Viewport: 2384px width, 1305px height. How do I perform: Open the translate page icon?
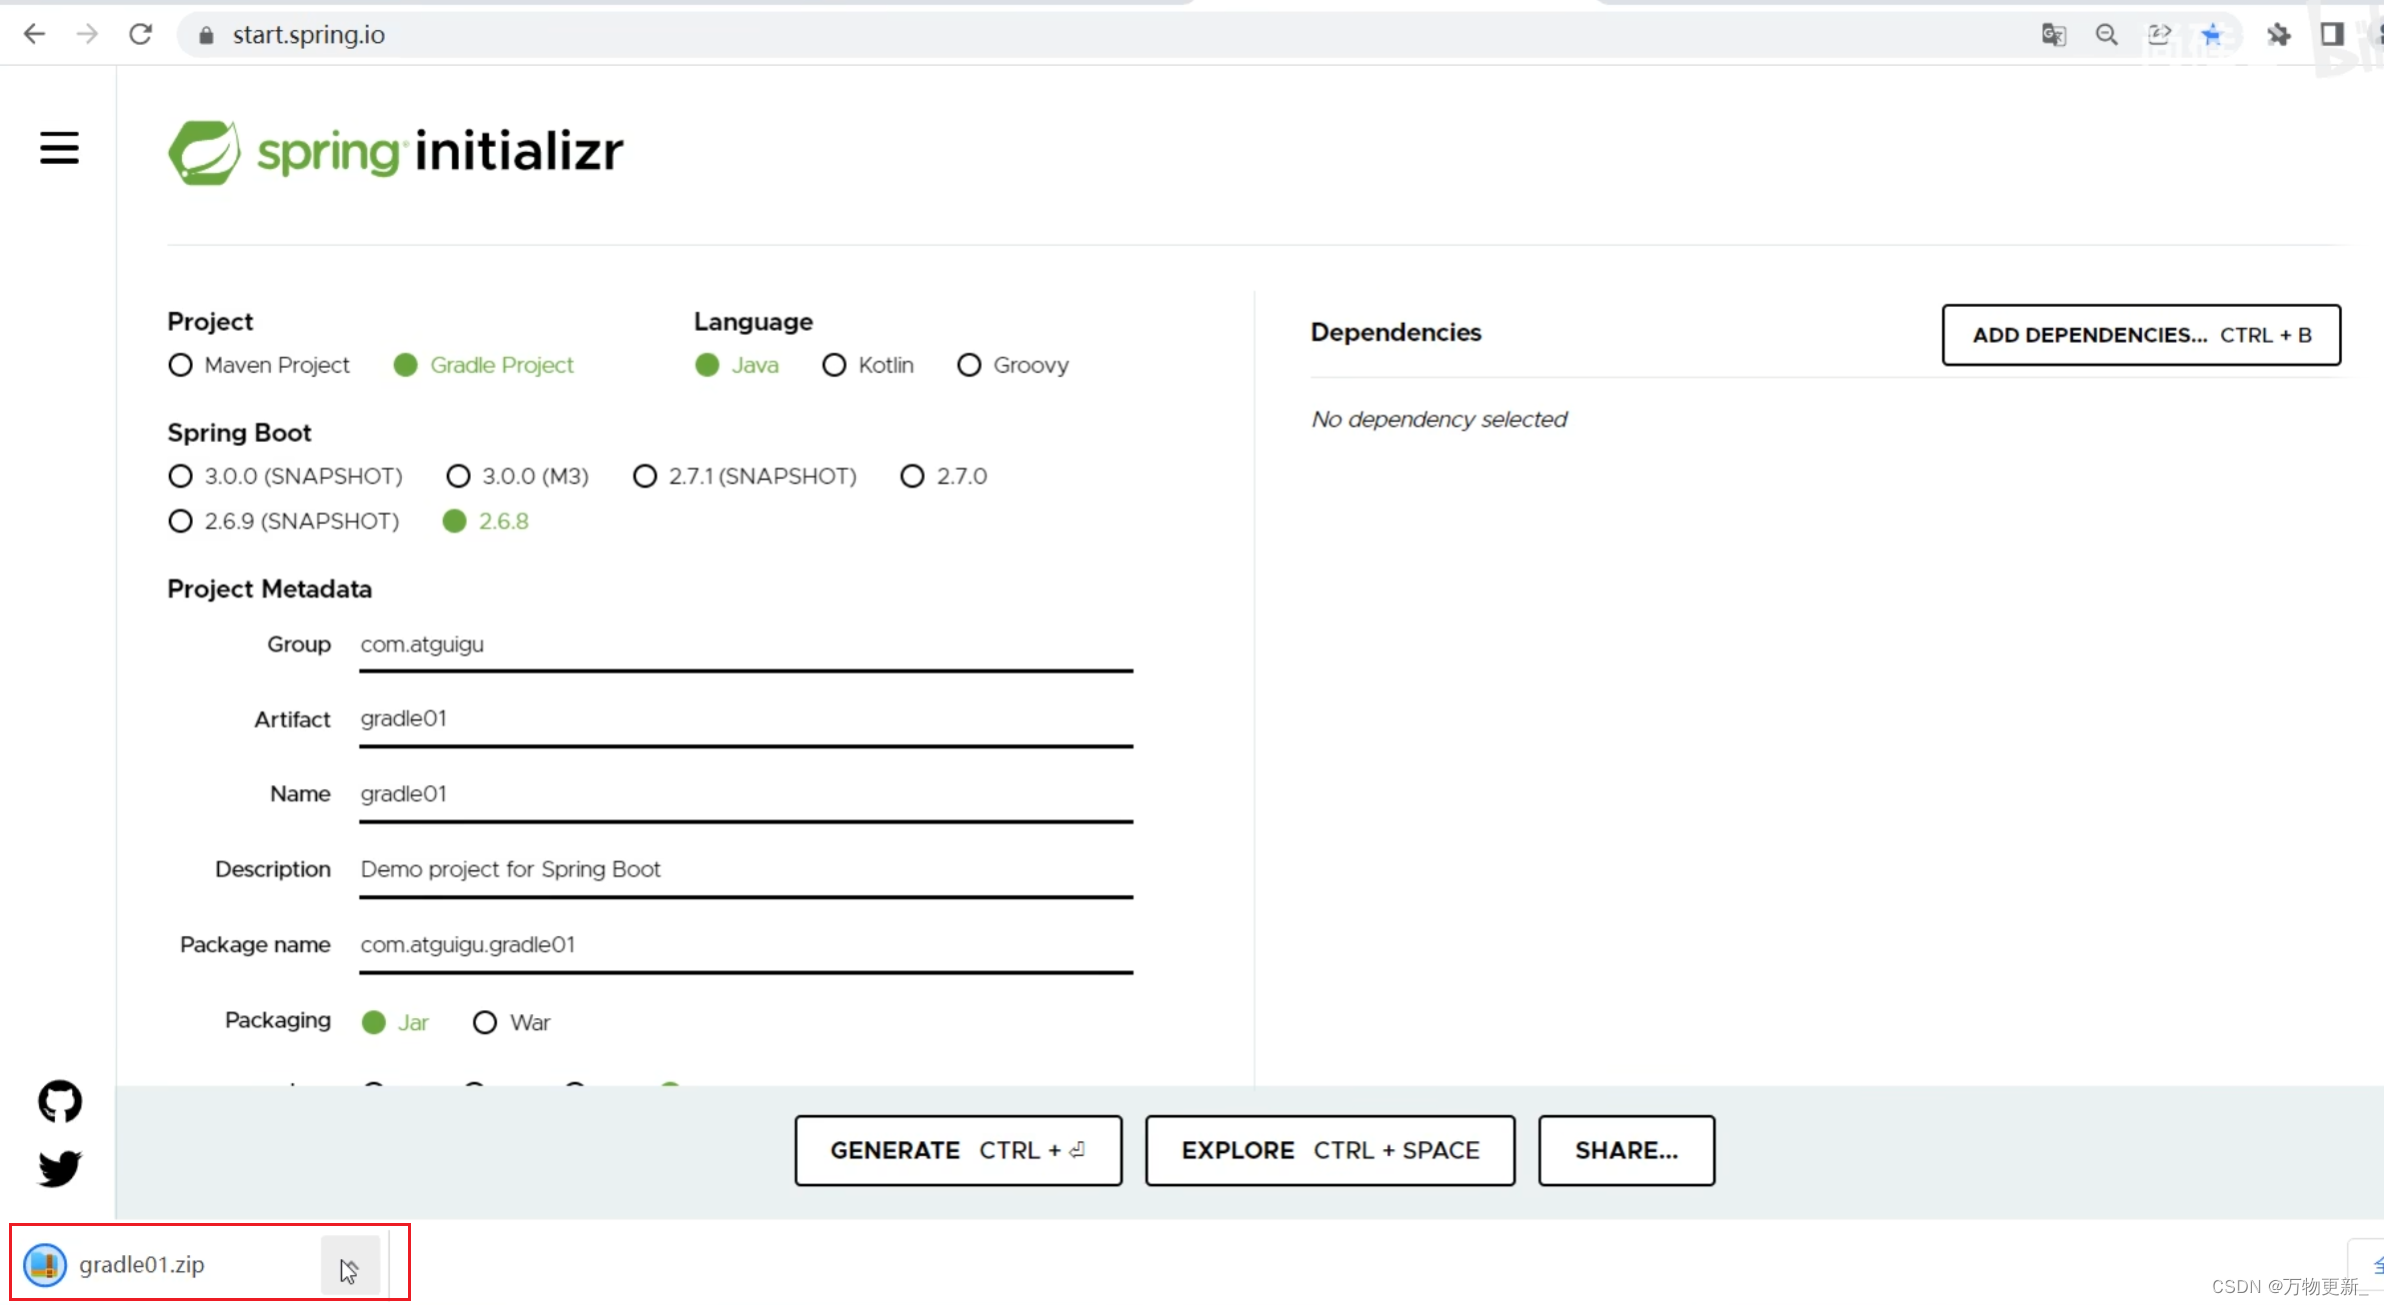pyautogui.click(x=2053, y=35)
